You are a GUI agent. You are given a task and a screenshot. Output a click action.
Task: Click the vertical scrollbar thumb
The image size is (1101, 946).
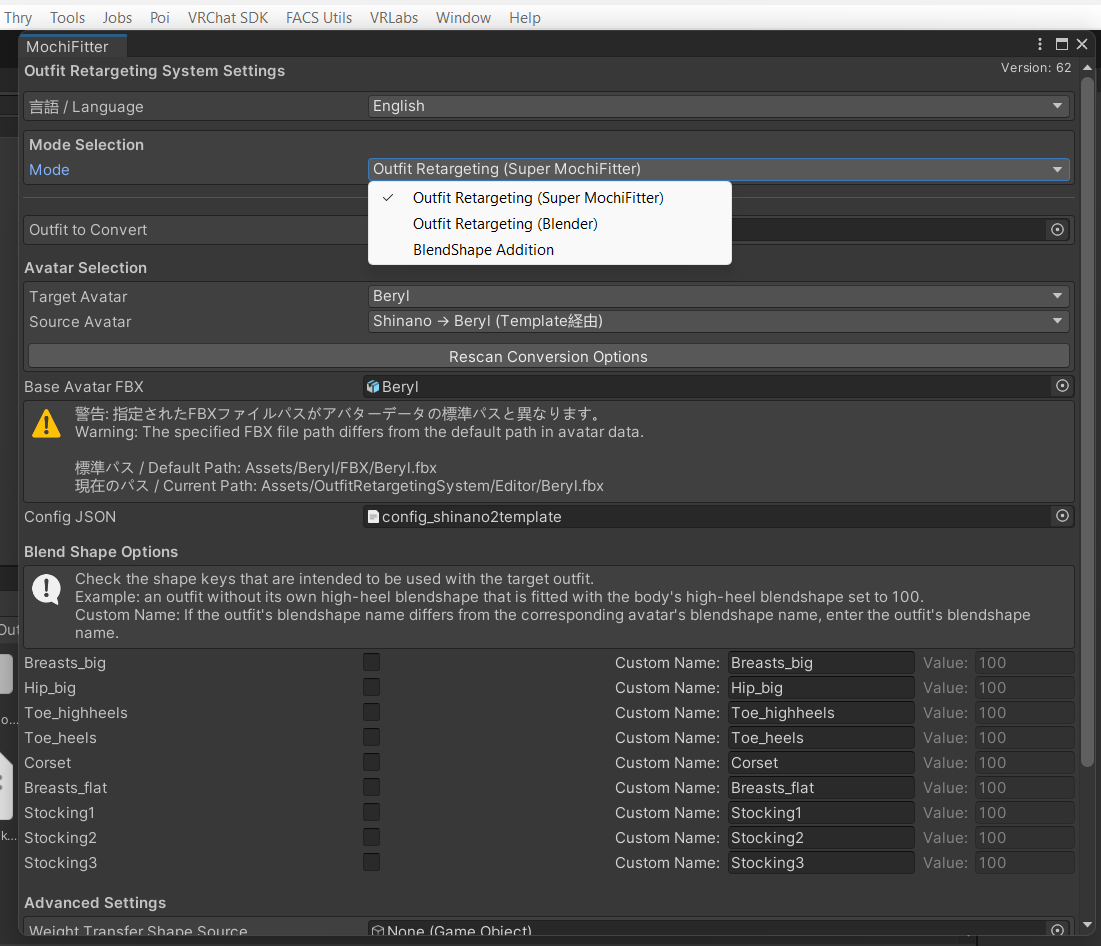coord(1087,421)
